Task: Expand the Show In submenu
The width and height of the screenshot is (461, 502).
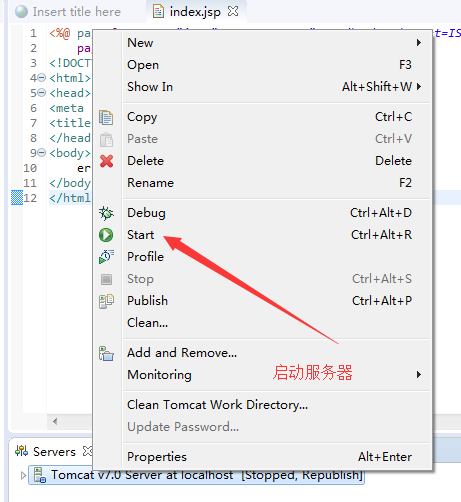Action: 276,87
